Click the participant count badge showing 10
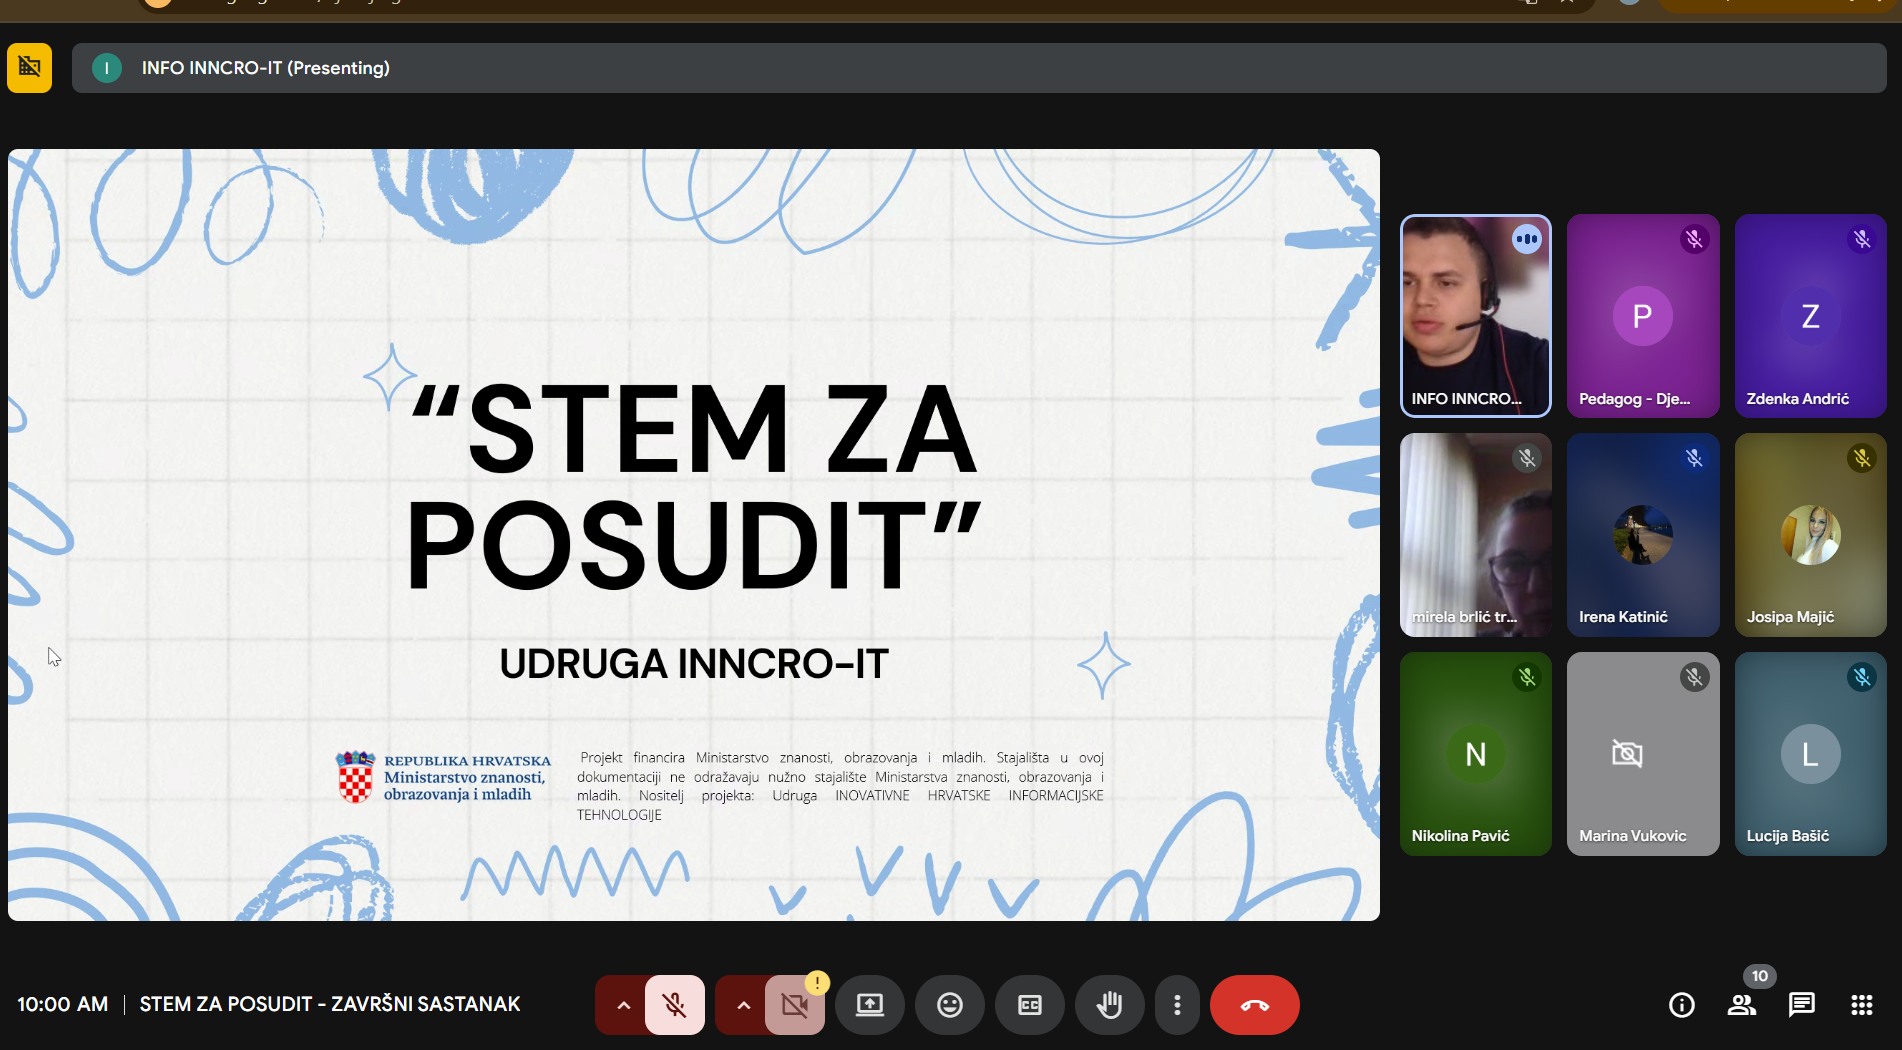Screen dimensions: 1902x1050 [1758, 976]
